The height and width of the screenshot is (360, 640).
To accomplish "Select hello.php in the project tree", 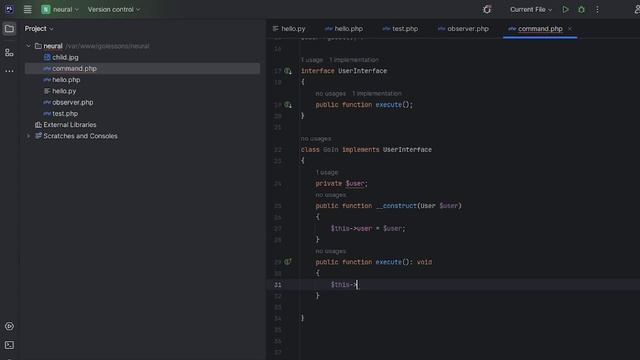I will click(x=66, y=80).
